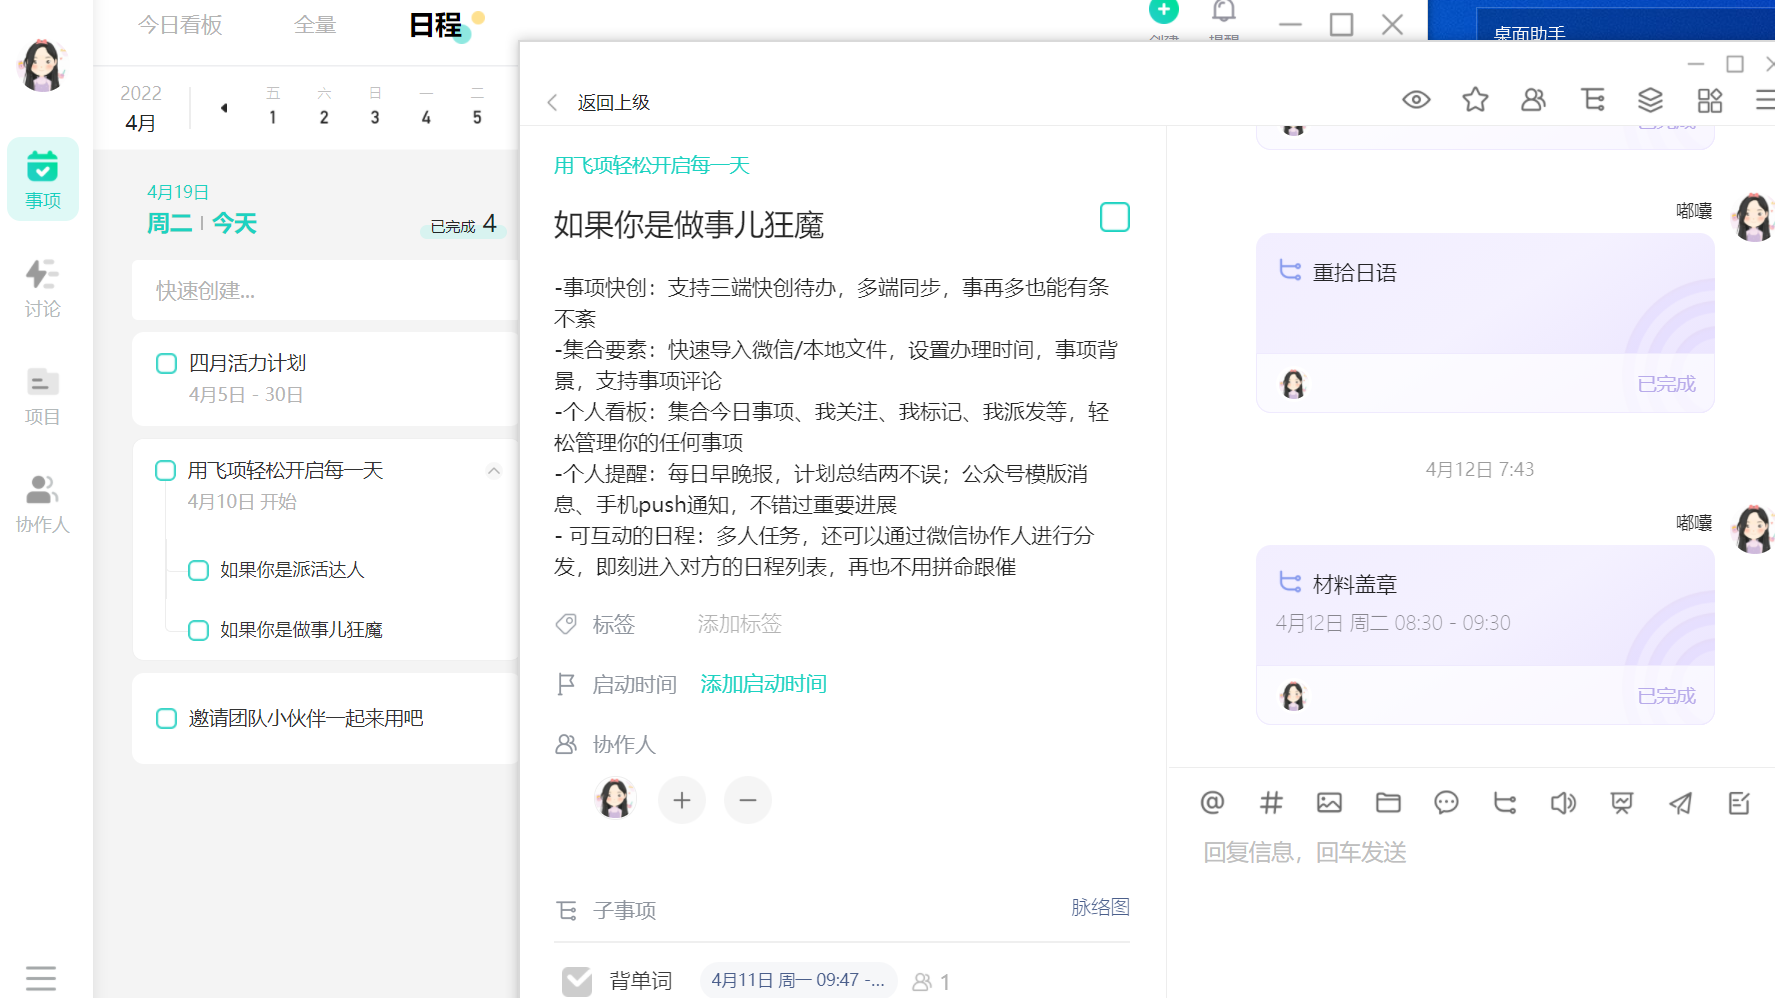Click the collaborator avatar under 协作人

point(615,800)
